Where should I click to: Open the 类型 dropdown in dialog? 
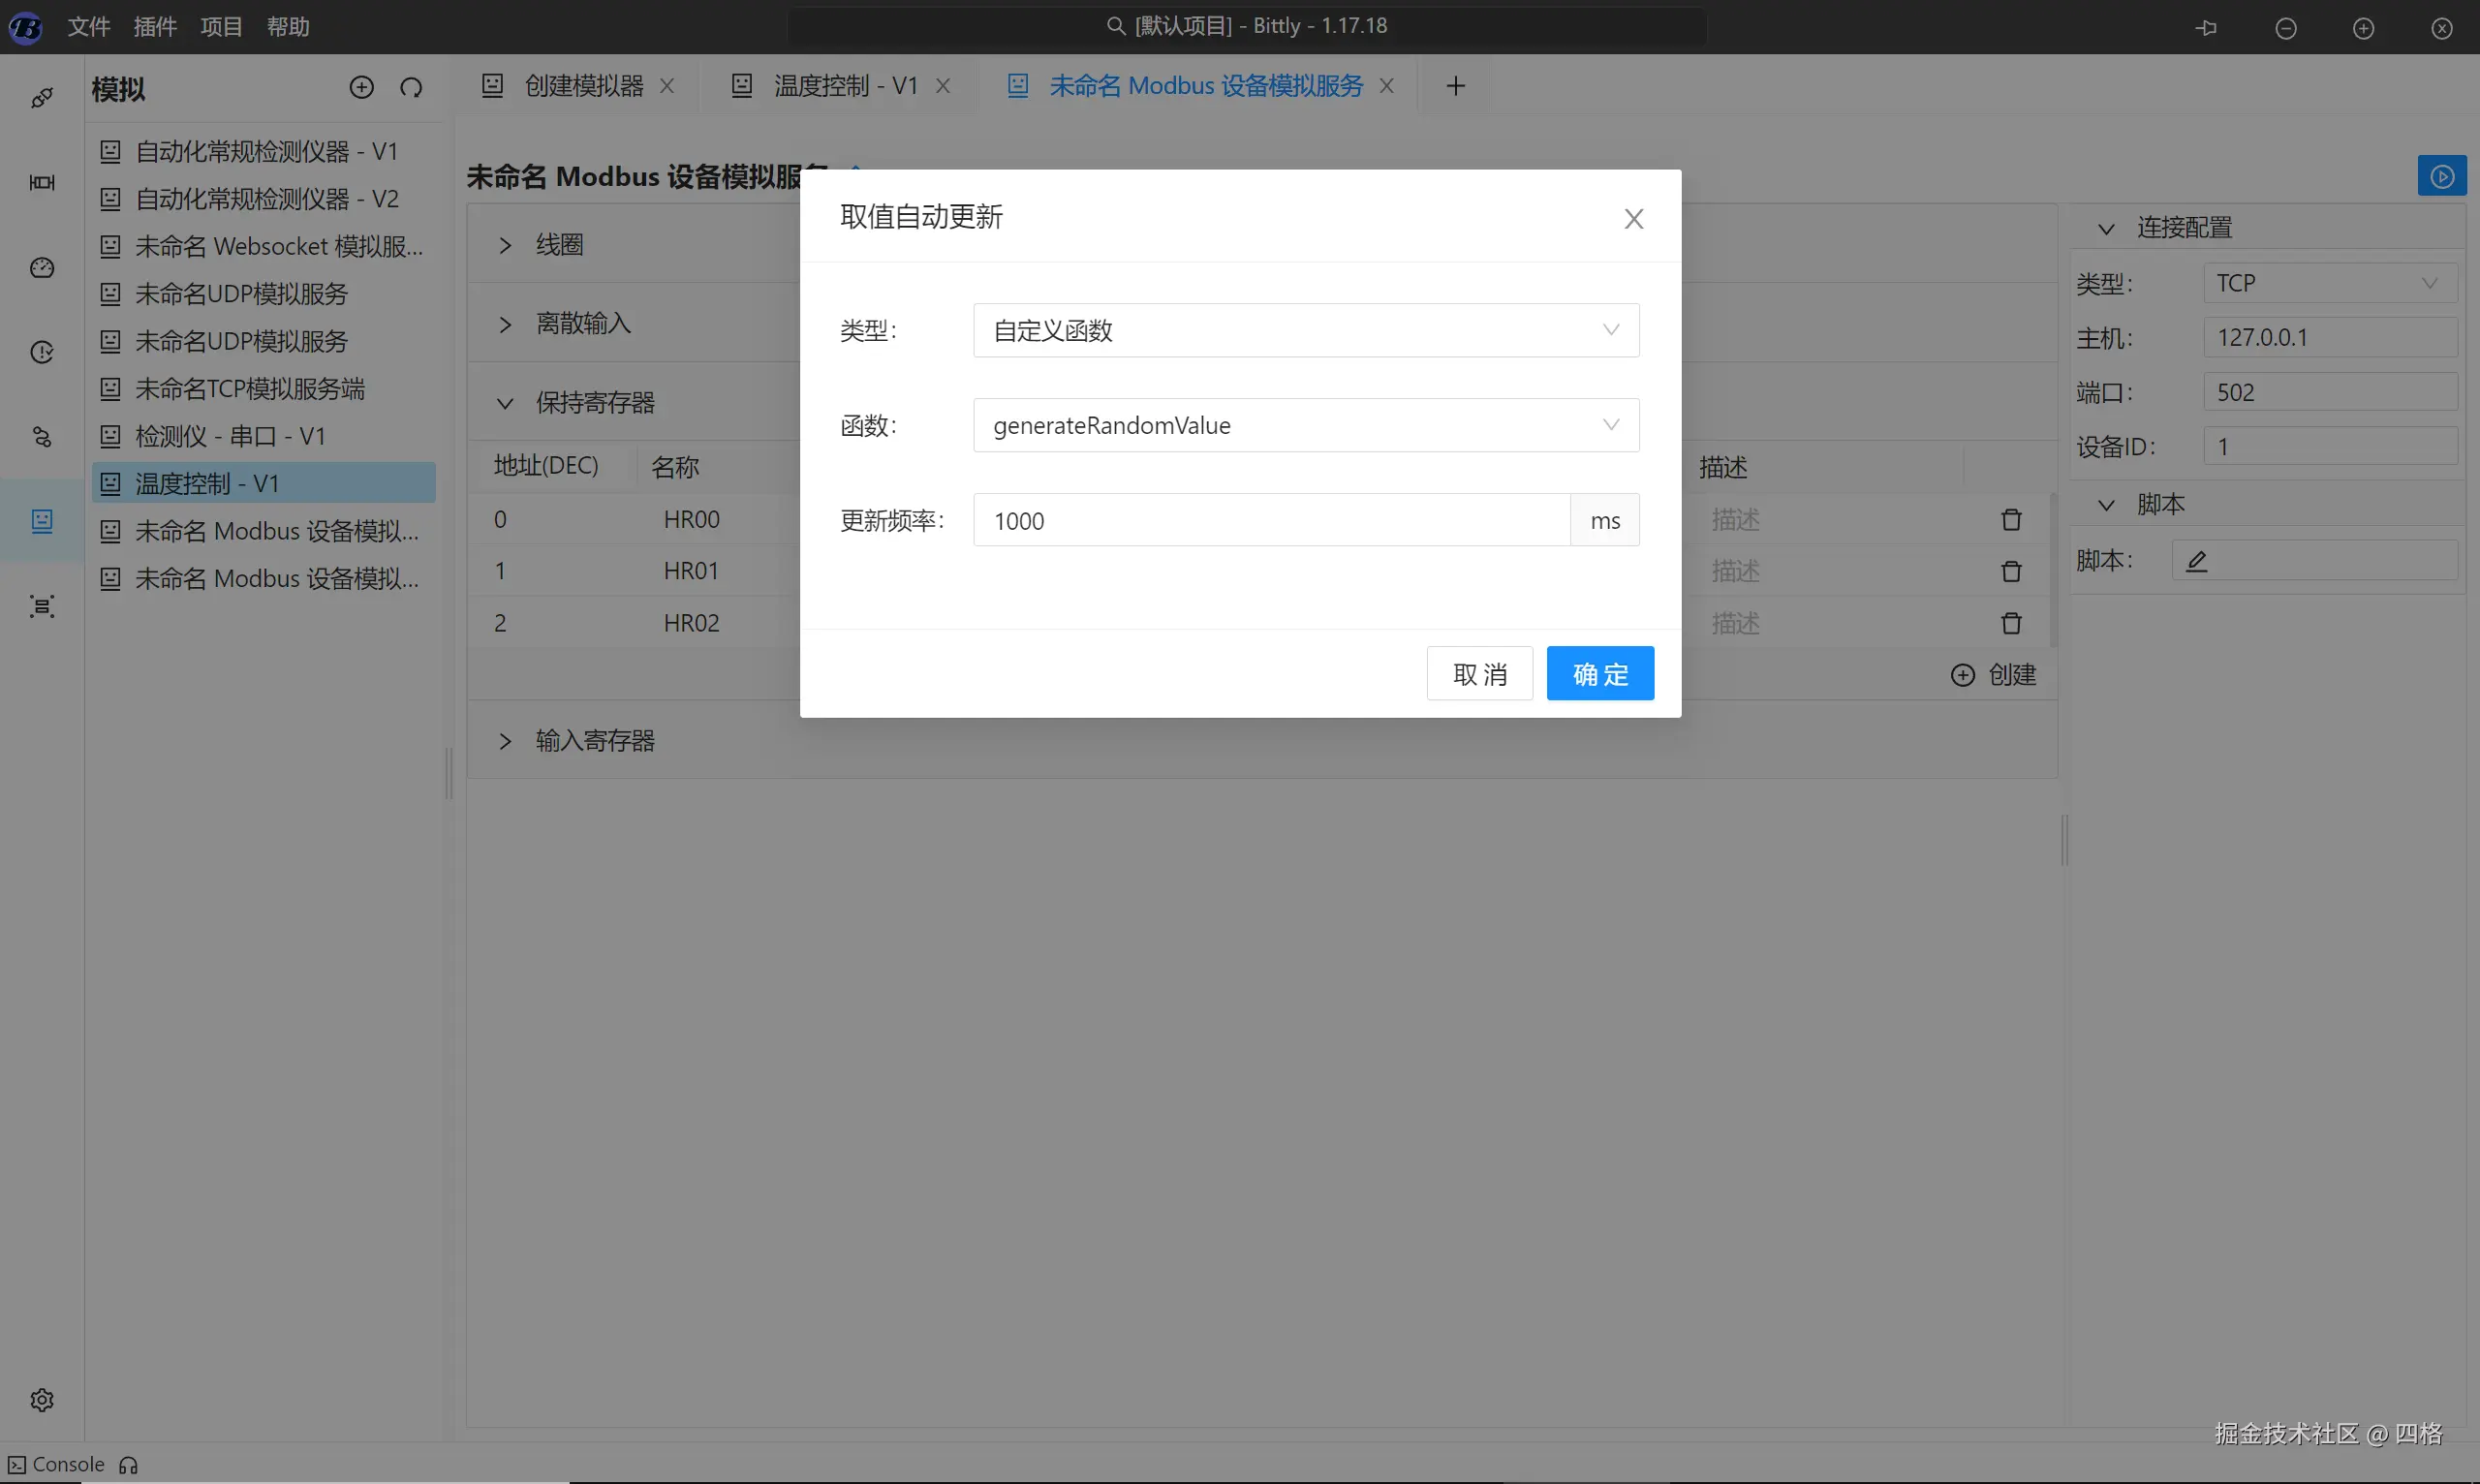[1305, 330]
